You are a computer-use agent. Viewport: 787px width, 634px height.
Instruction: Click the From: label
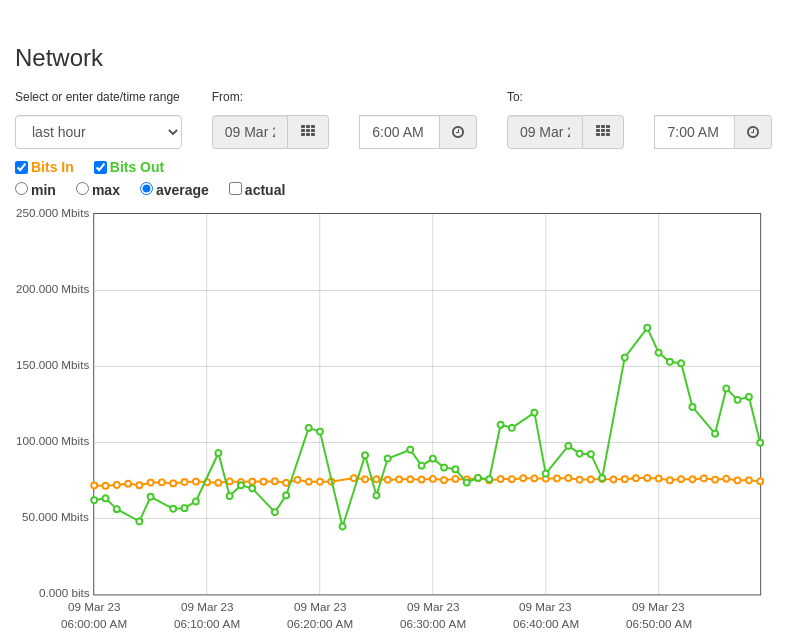click(227, 97)
